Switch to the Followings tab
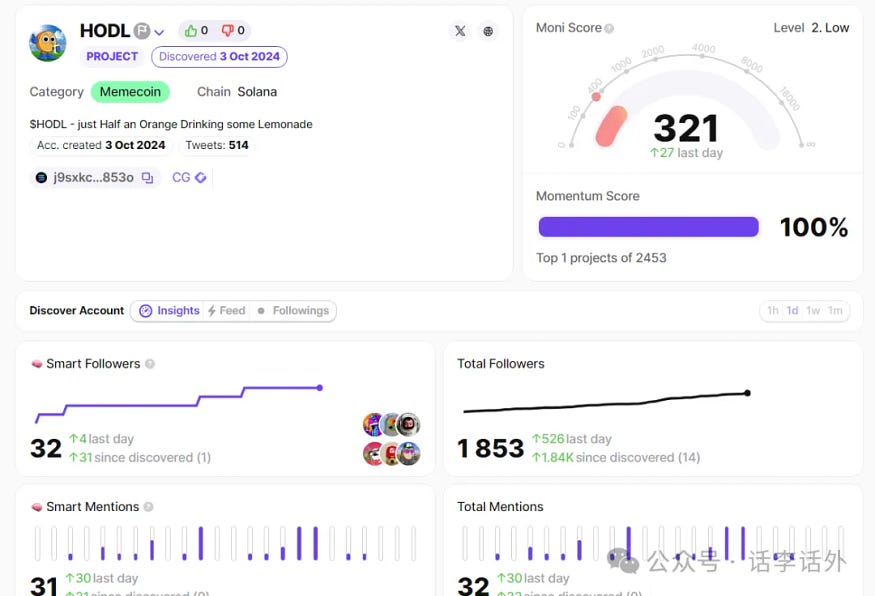 coord(293,311)
